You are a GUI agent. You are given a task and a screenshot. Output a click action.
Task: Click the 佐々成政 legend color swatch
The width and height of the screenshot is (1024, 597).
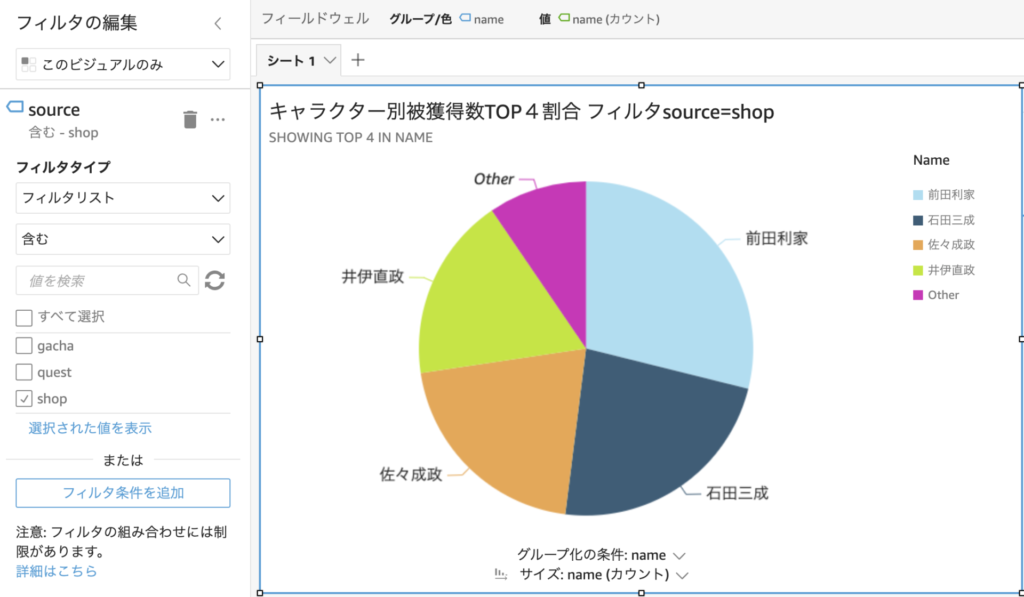[x=918, y=245]
